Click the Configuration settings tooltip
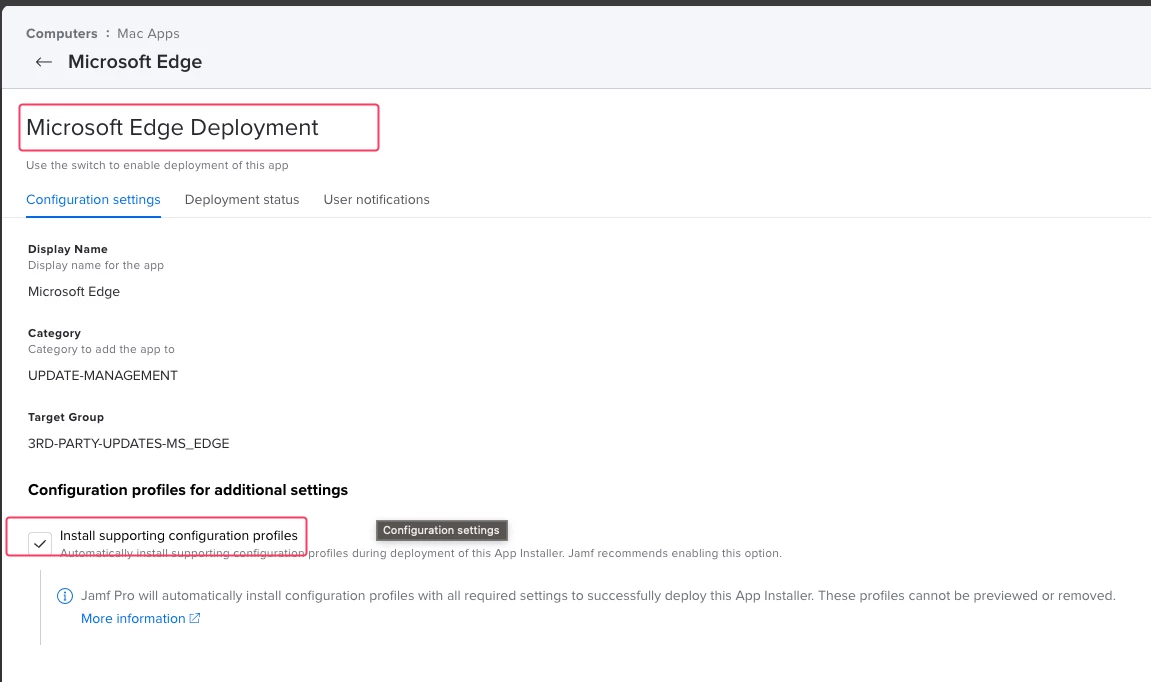Image resolution: width=1151 pixels, height=682 pixels. tap(441, 530)
